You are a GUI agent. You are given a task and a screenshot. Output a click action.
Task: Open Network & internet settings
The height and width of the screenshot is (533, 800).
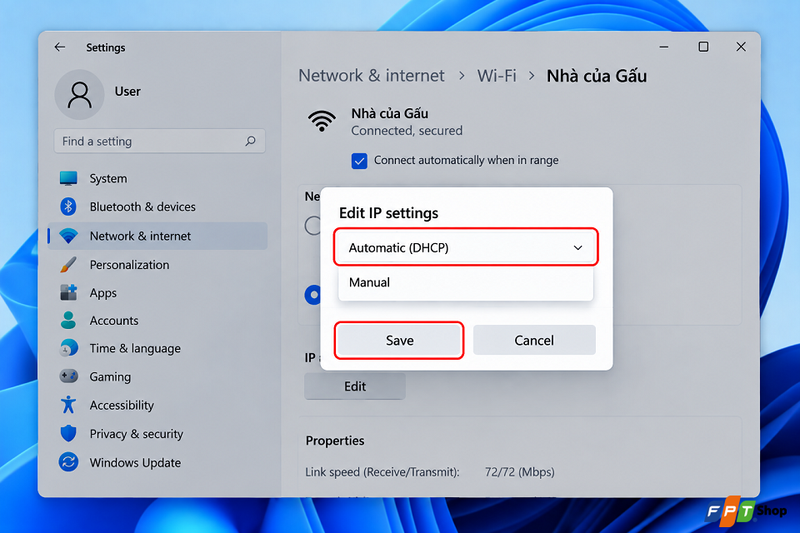click(x=157, y=236)
